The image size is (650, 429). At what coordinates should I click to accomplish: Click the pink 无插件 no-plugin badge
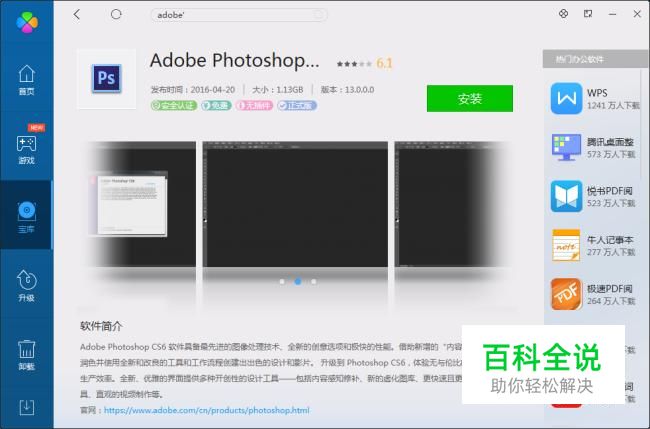click(254, 105)
